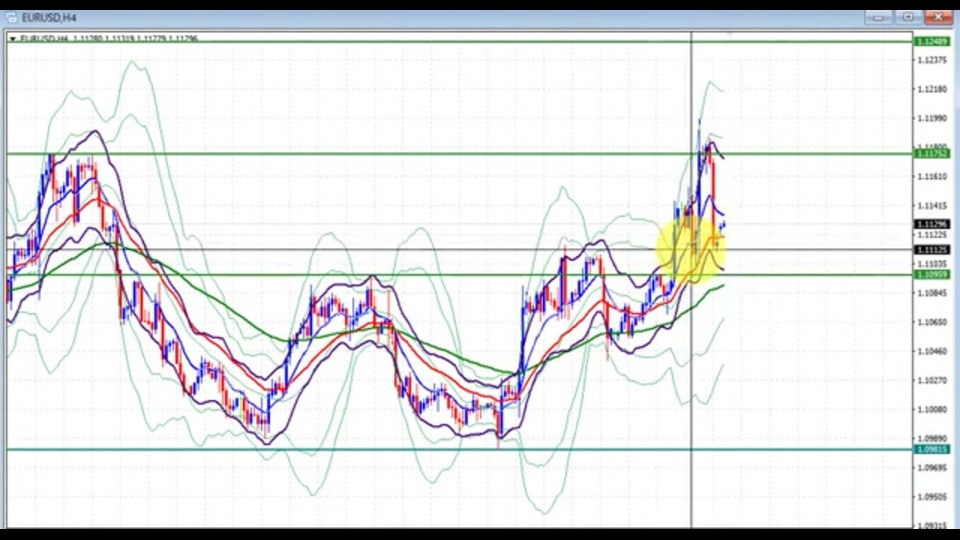960x540 pixels.
Task: Click the 1.11225 price scale label
Action: coord(932,235)
